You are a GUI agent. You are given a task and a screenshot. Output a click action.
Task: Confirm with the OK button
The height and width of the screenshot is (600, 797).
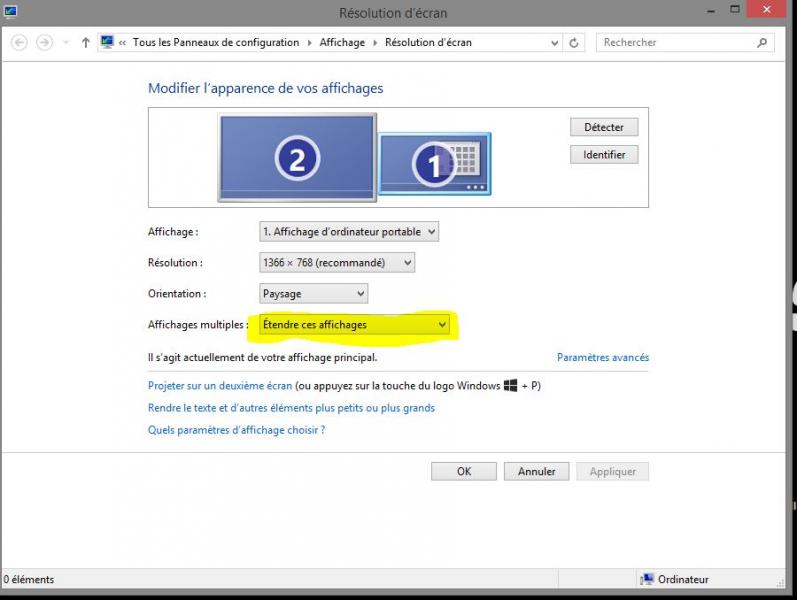(x=464, y=471)
